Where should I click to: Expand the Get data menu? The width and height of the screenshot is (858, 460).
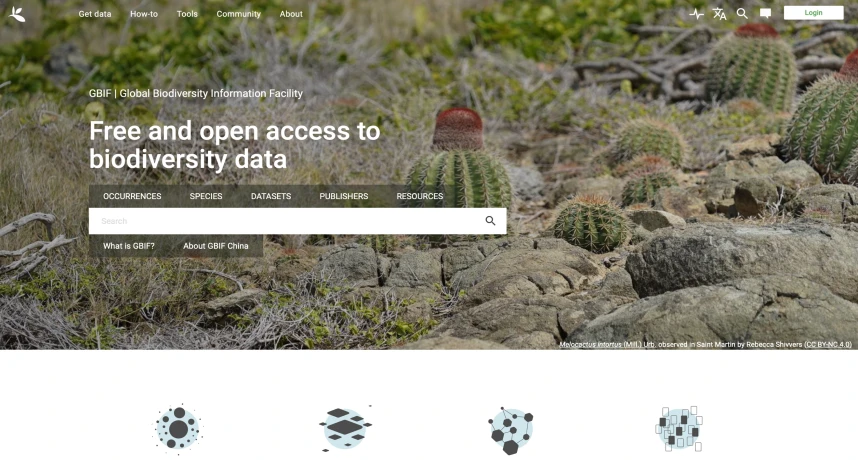point(95,14)
